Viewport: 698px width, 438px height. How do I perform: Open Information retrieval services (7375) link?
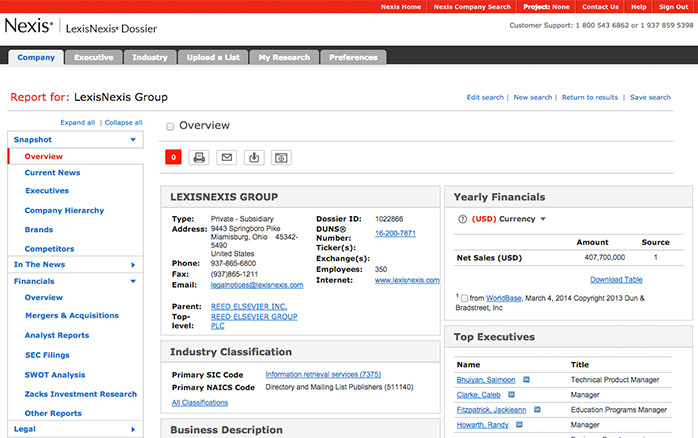click(x=323, y=374)
